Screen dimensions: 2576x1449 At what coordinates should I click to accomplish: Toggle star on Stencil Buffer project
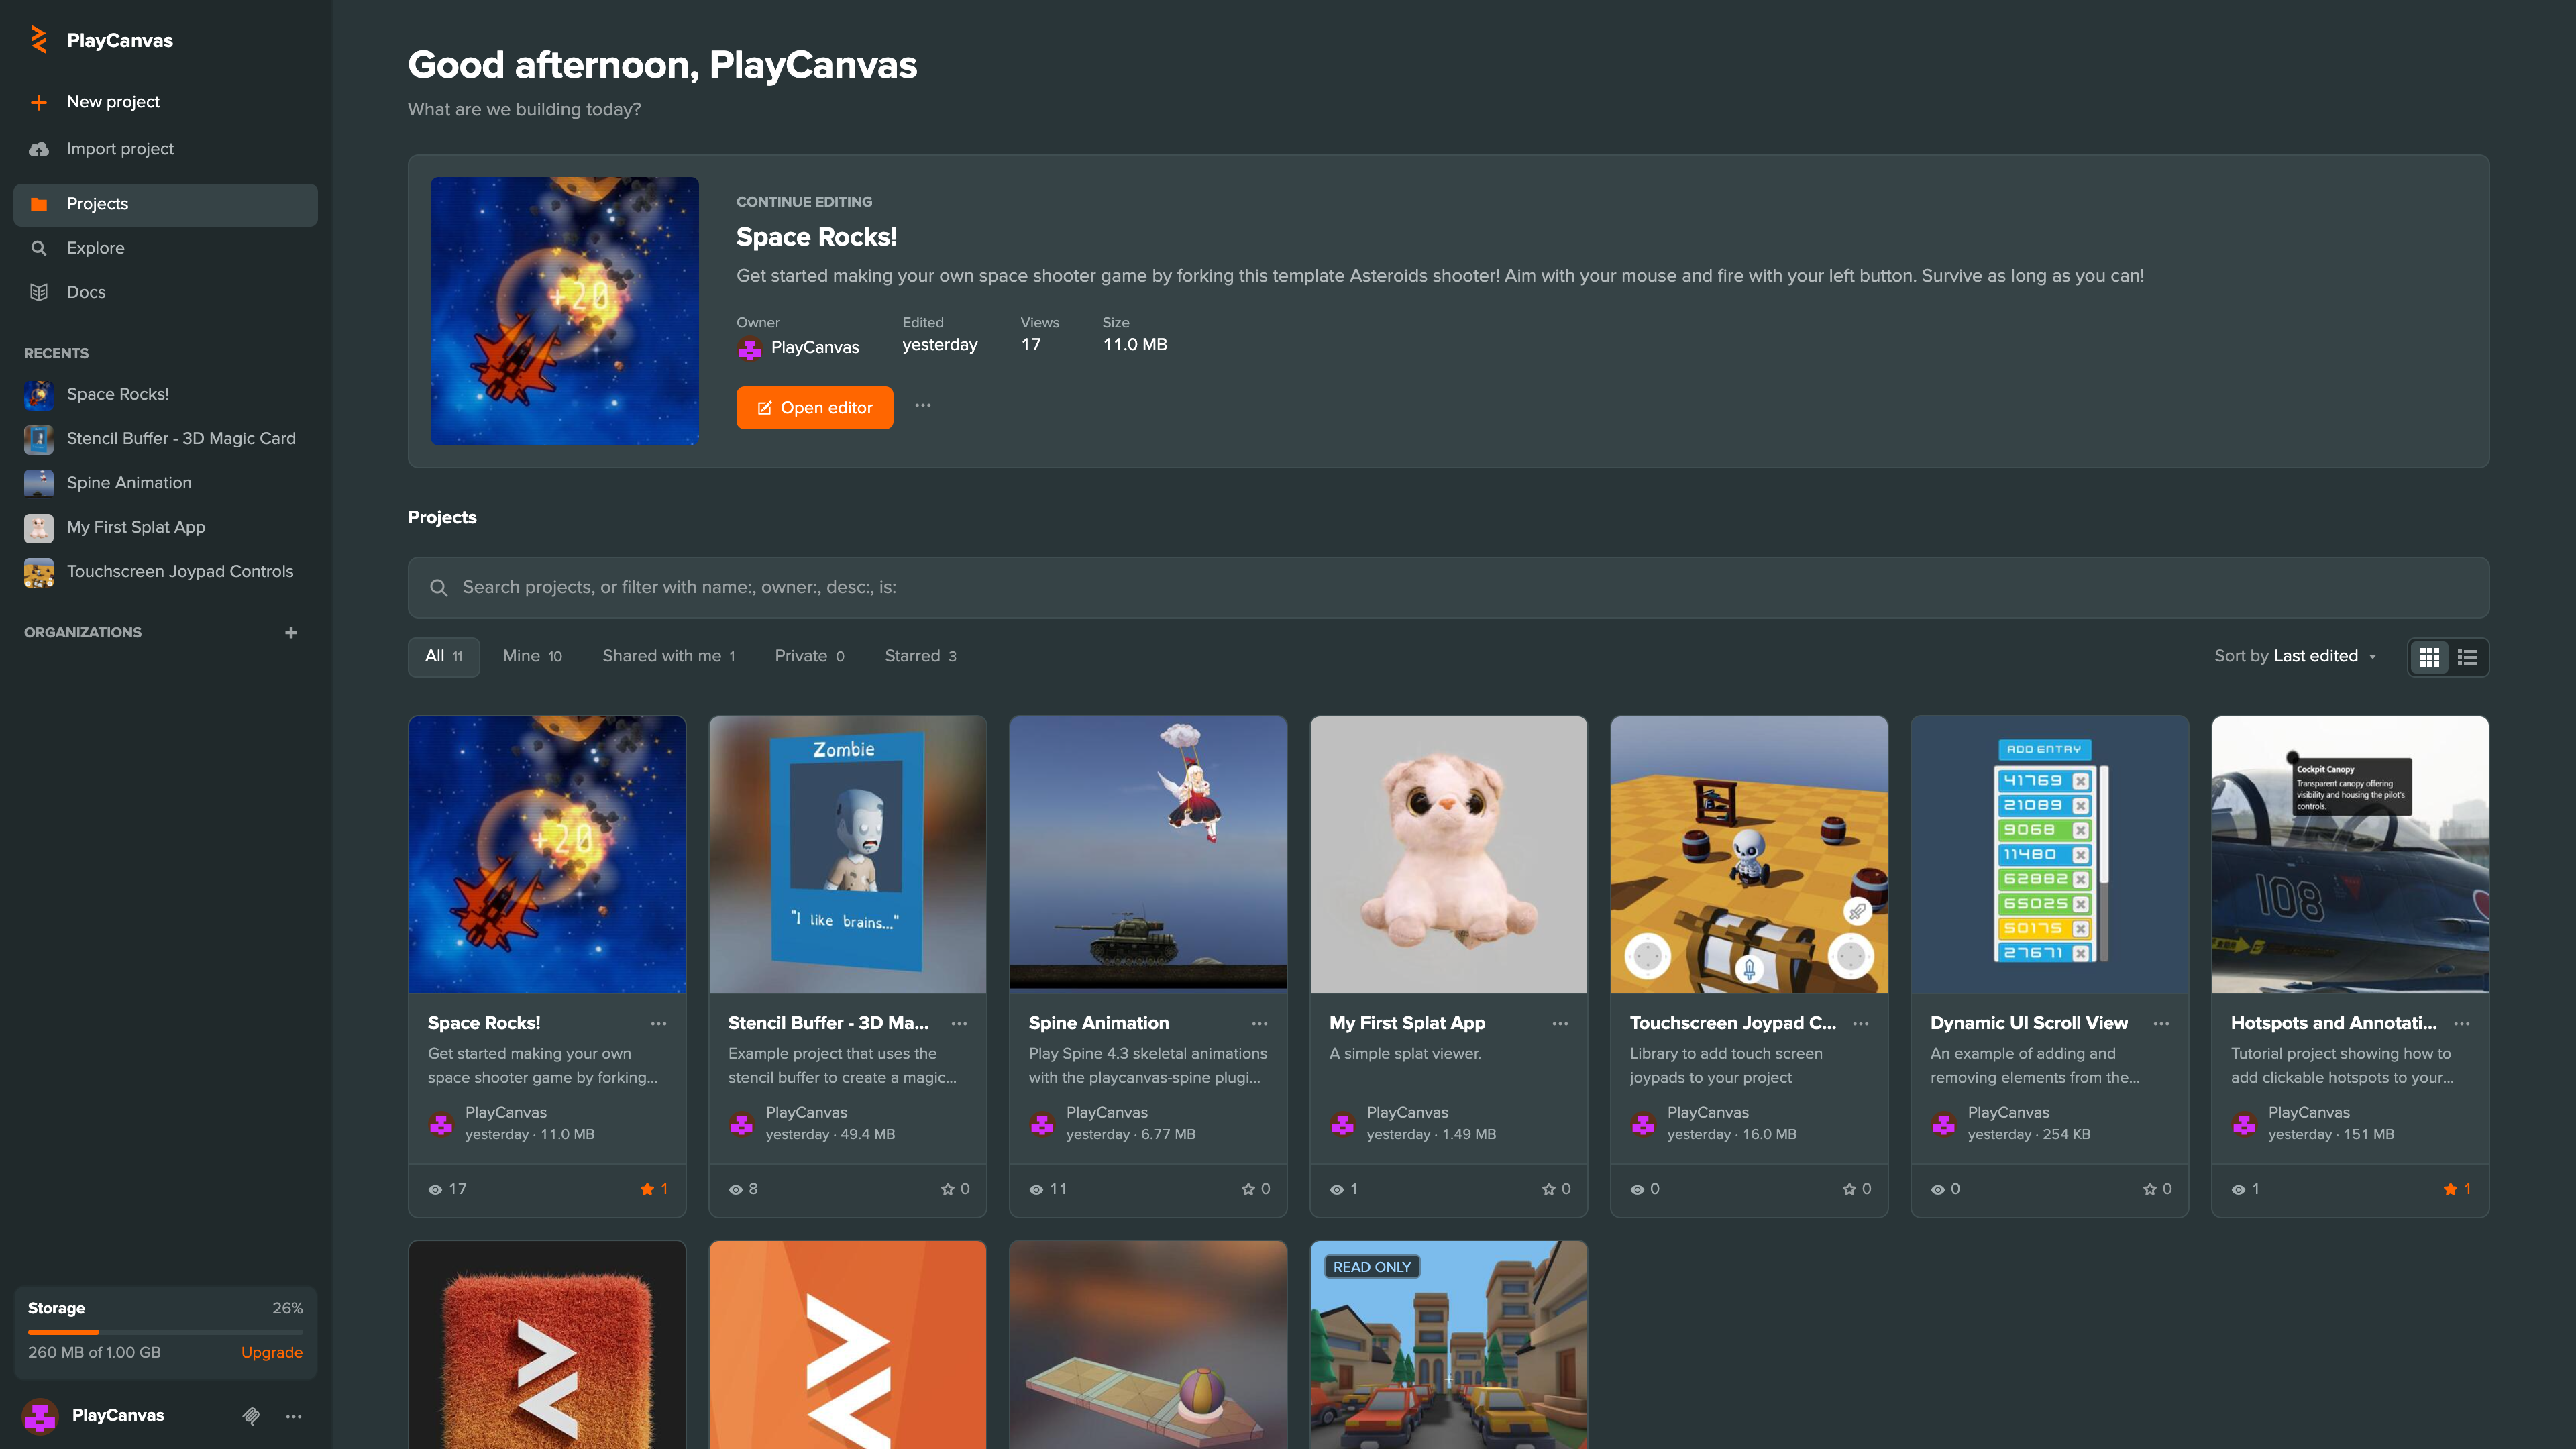click(x=947, y=1189)
